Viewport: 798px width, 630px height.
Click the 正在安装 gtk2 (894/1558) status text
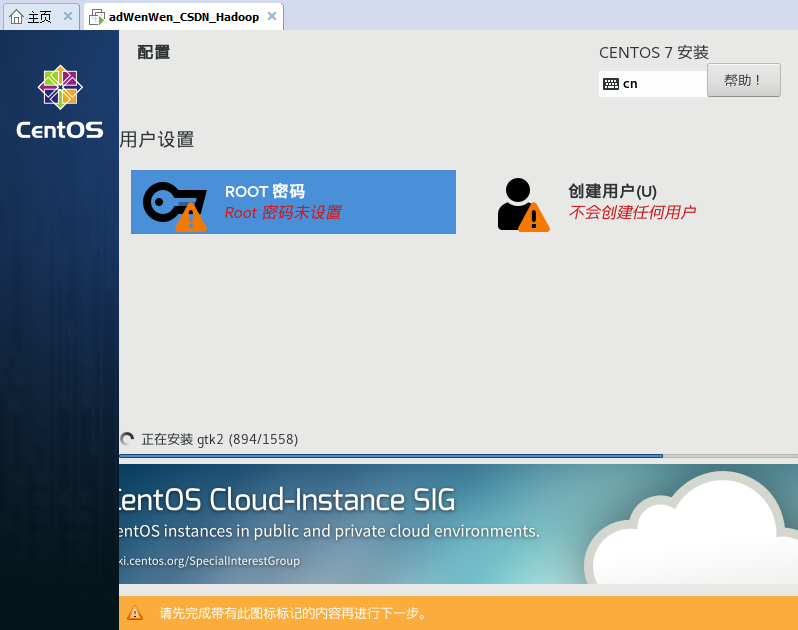point(220,439)
